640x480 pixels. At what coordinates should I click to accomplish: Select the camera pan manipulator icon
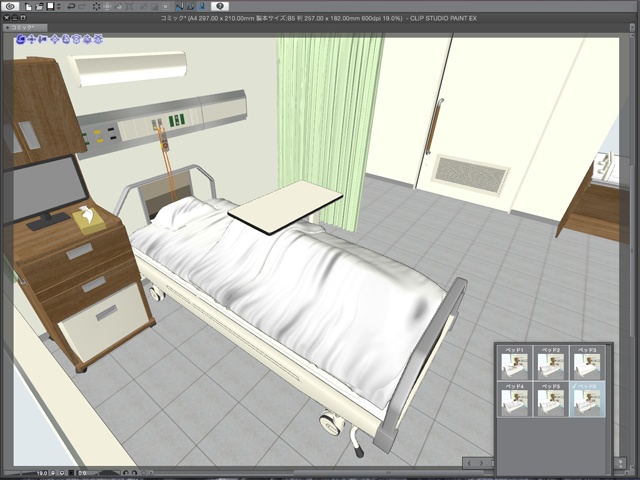click(32, 39)
